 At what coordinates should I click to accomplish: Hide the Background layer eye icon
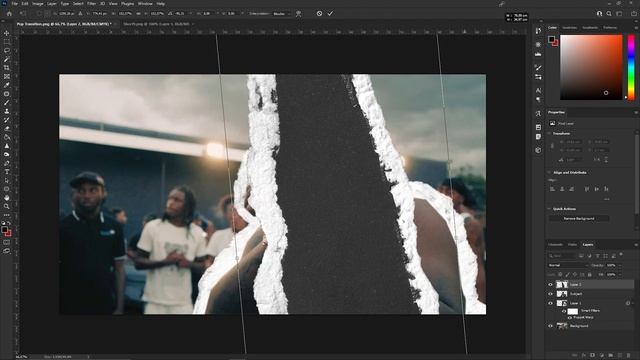click(550, 326)
